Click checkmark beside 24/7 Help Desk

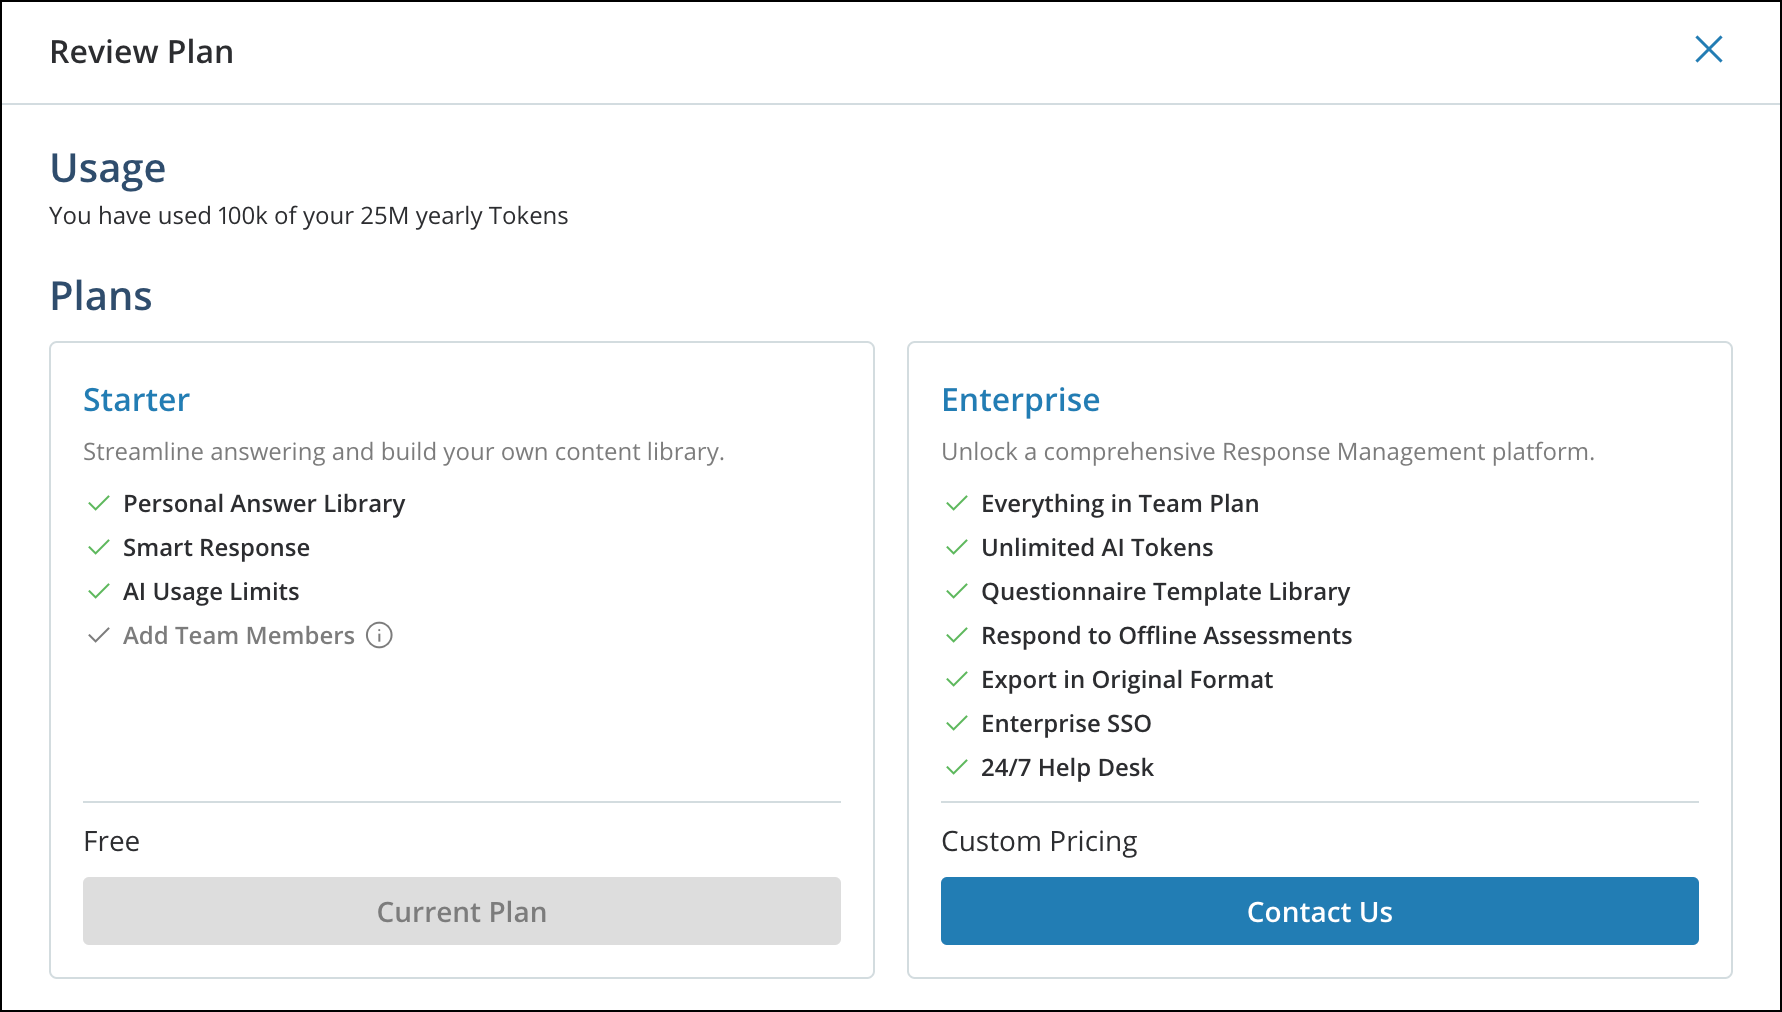[956, 767]
